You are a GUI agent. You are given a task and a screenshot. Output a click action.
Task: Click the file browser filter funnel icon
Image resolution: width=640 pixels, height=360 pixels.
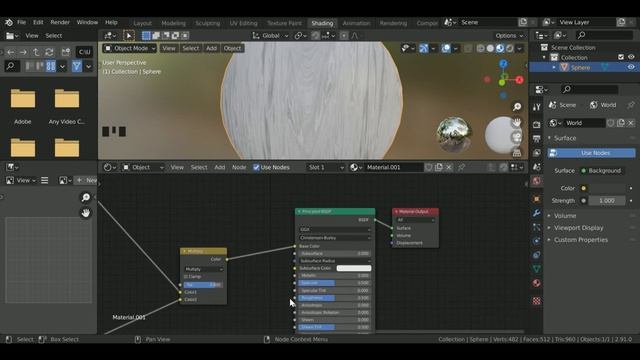[x=77, y=66]
